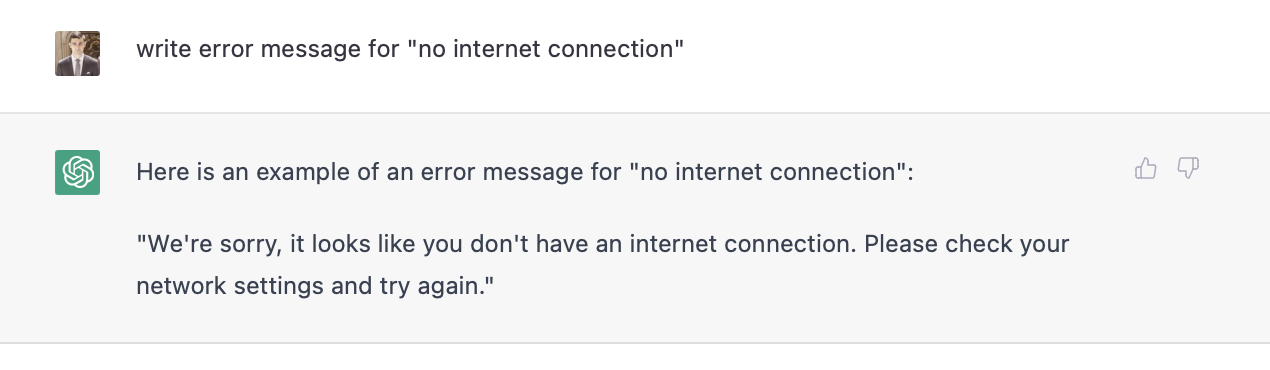
Task: Click the user prompt text starting "write error message"
Action: tap(410, 49)
